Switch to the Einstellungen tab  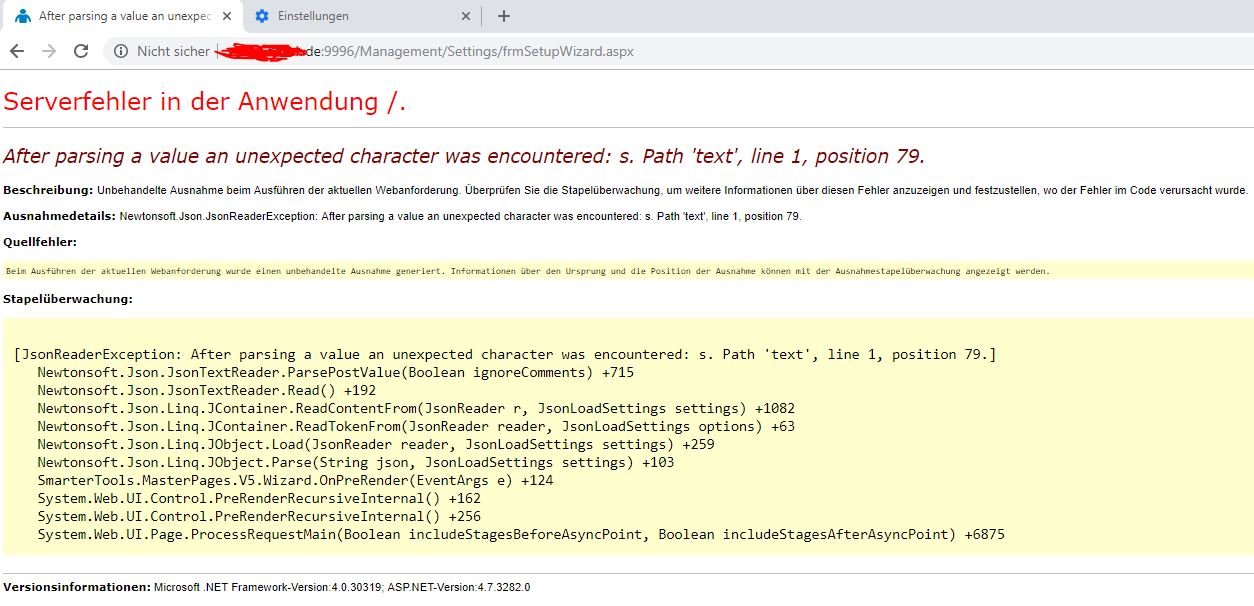(350, 16)
